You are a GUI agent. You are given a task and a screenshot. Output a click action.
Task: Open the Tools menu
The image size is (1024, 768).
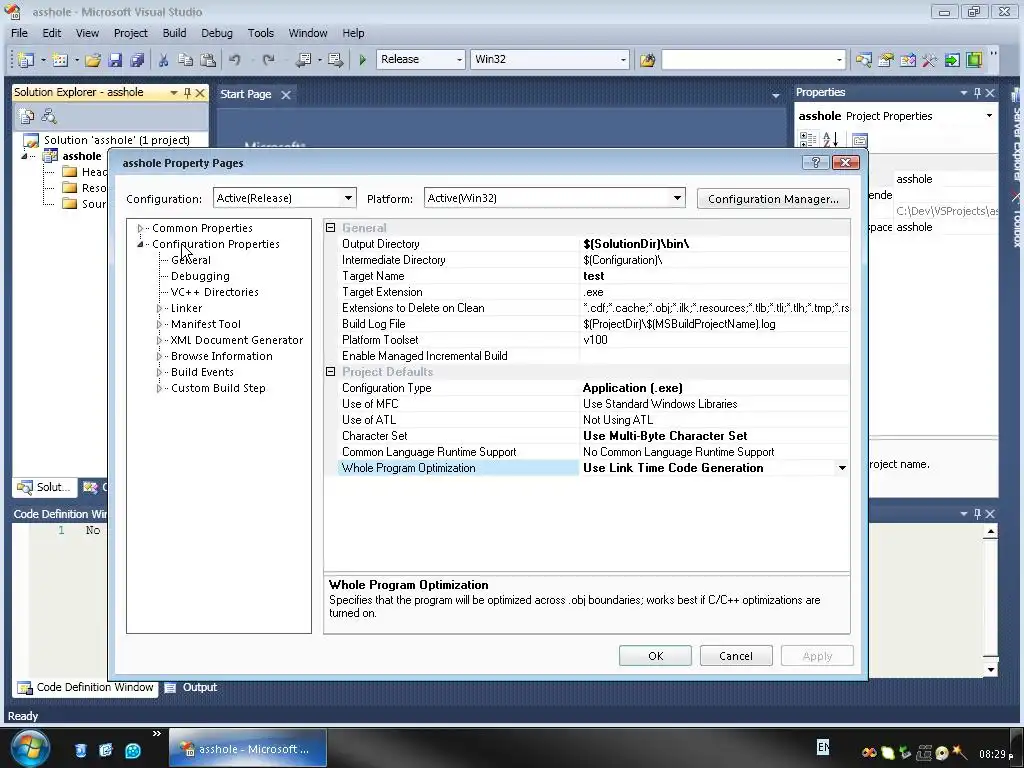pos(261,33)
